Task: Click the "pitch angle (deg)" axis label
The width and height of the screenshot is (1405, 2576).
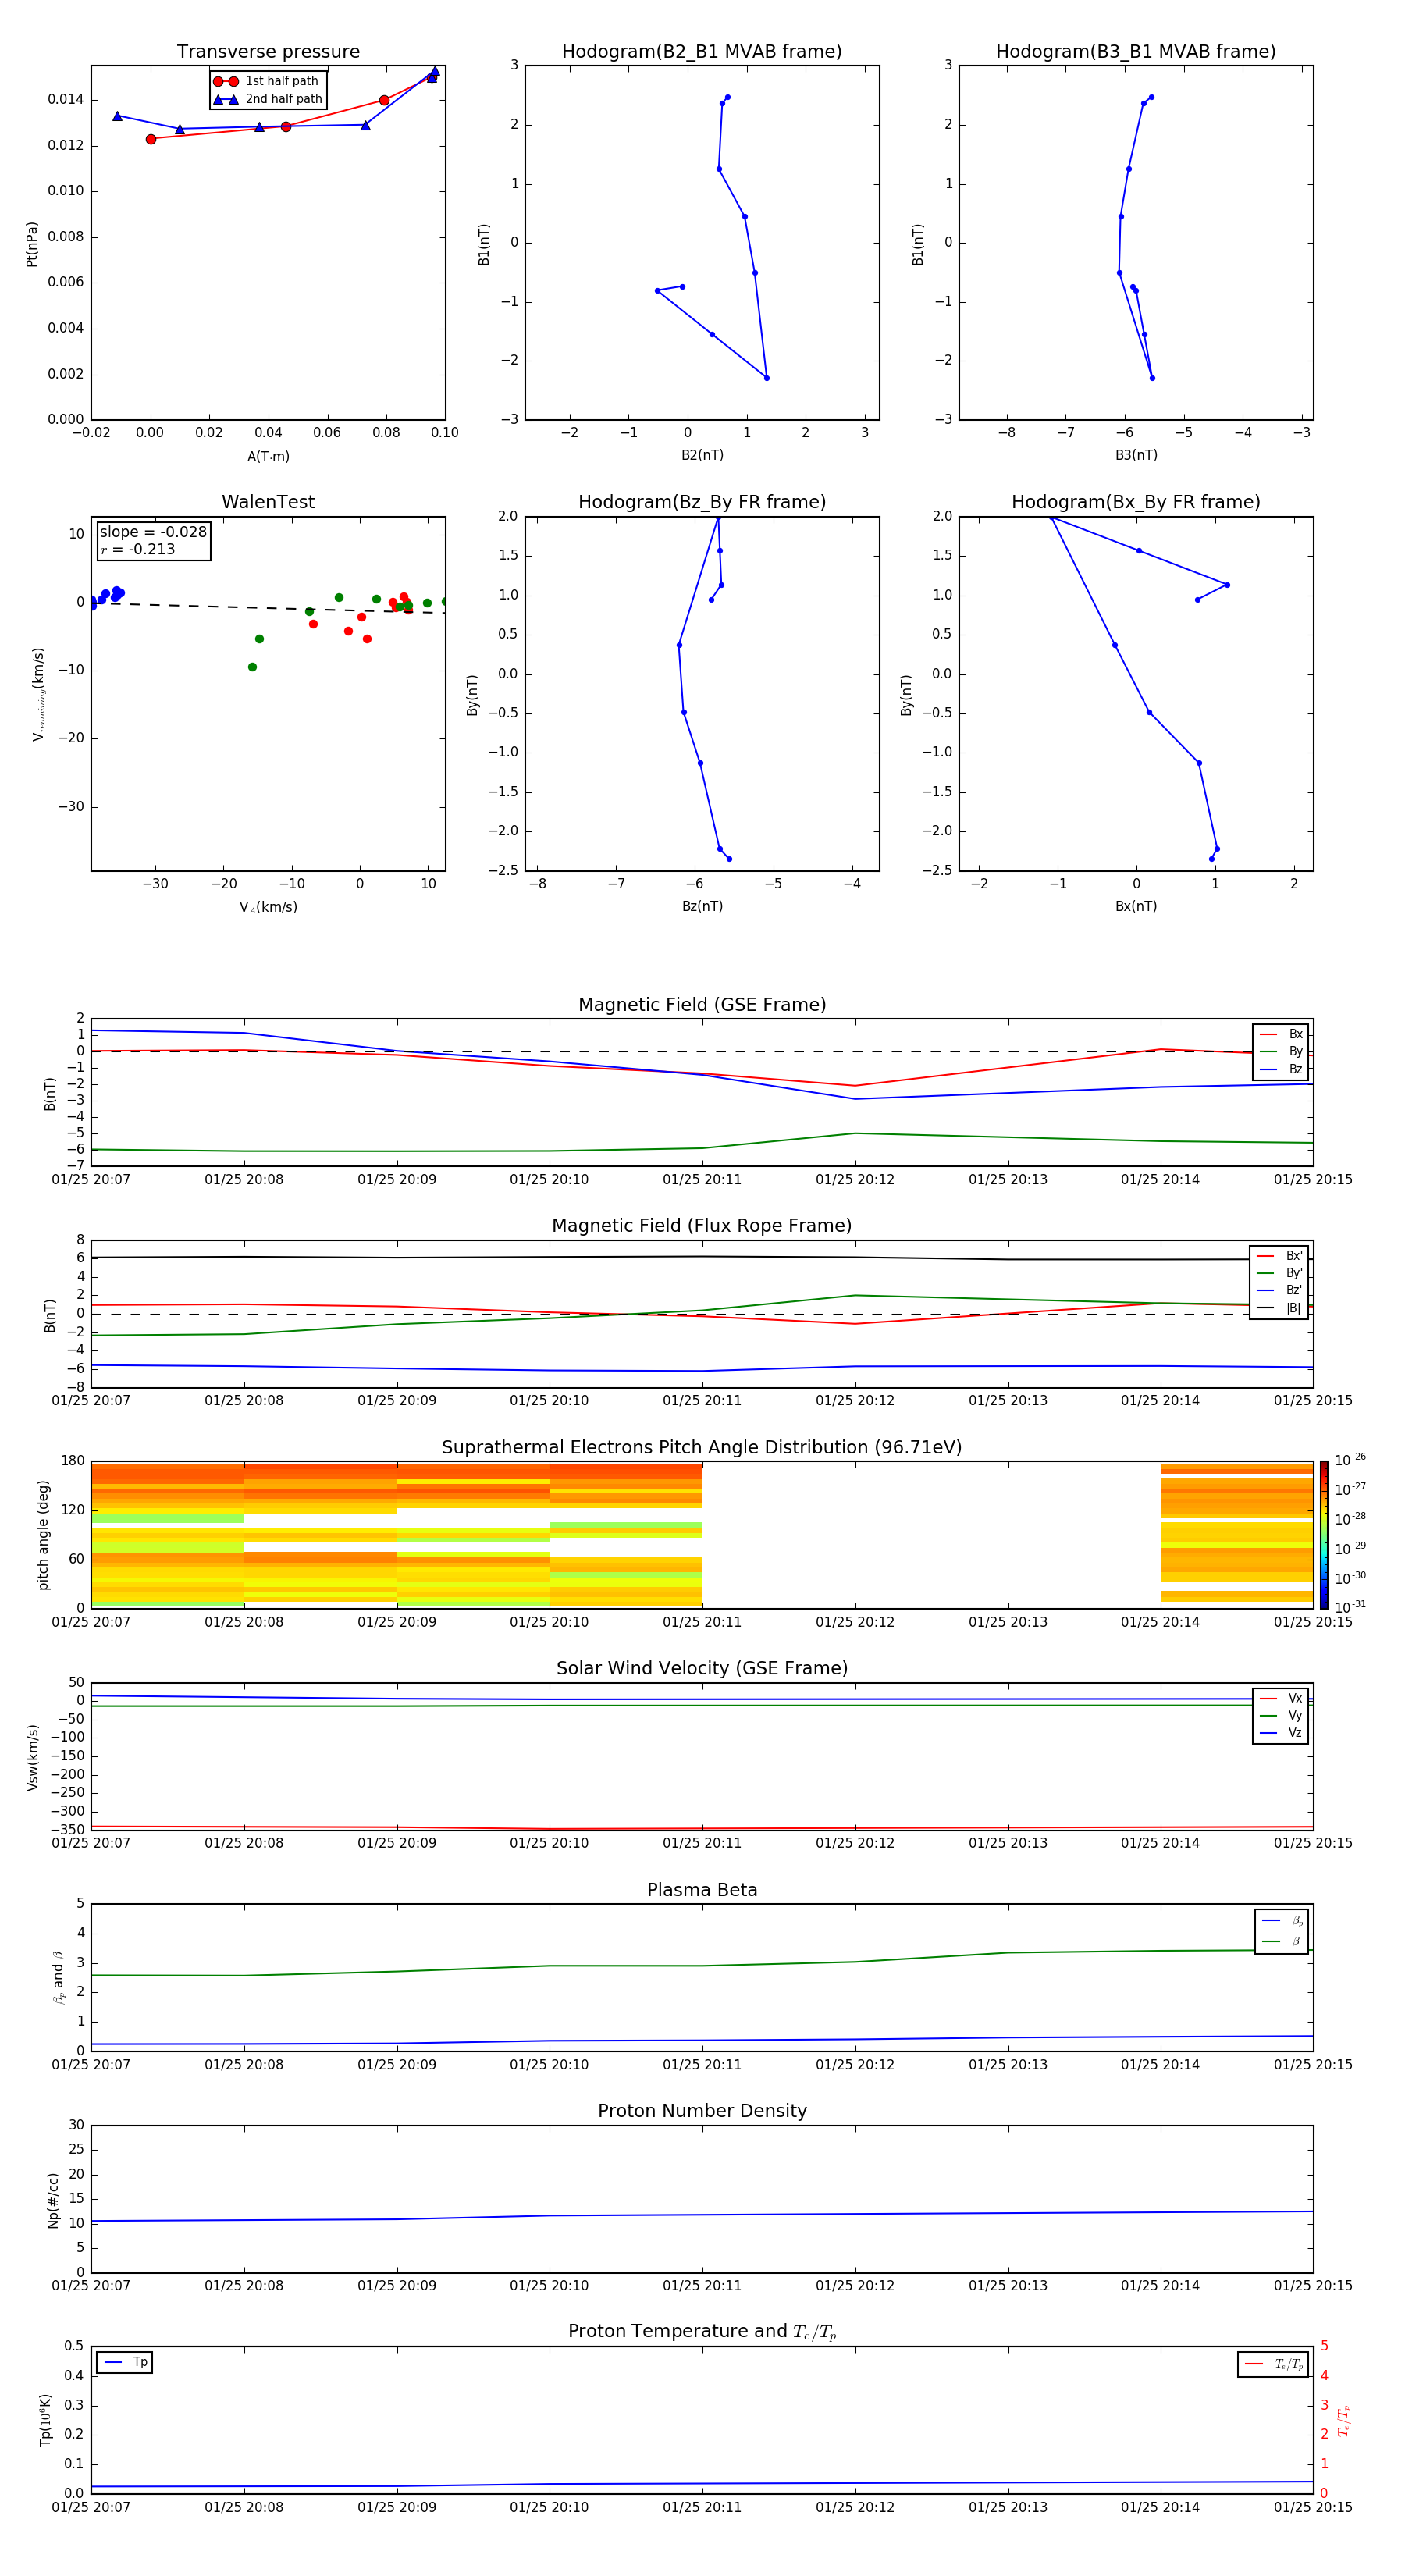Action: [x=43, y=1535]
